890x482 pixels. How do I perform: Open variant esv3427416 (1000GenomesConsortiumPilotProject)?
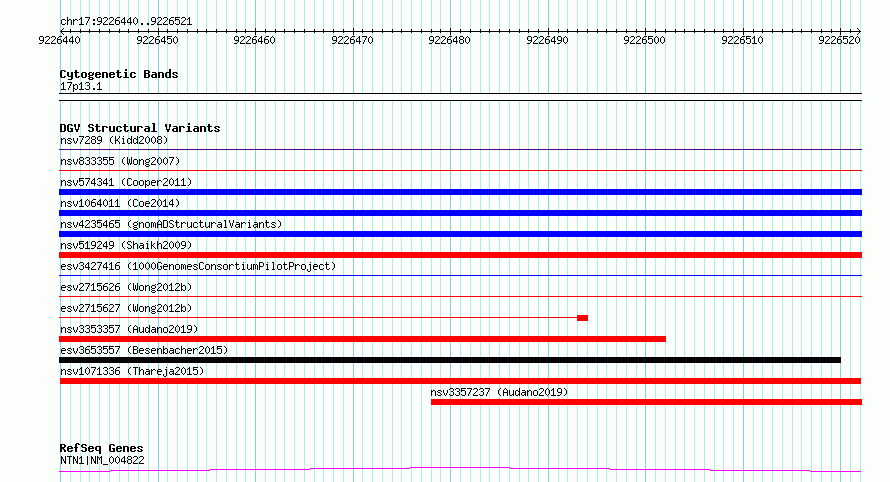198,266
